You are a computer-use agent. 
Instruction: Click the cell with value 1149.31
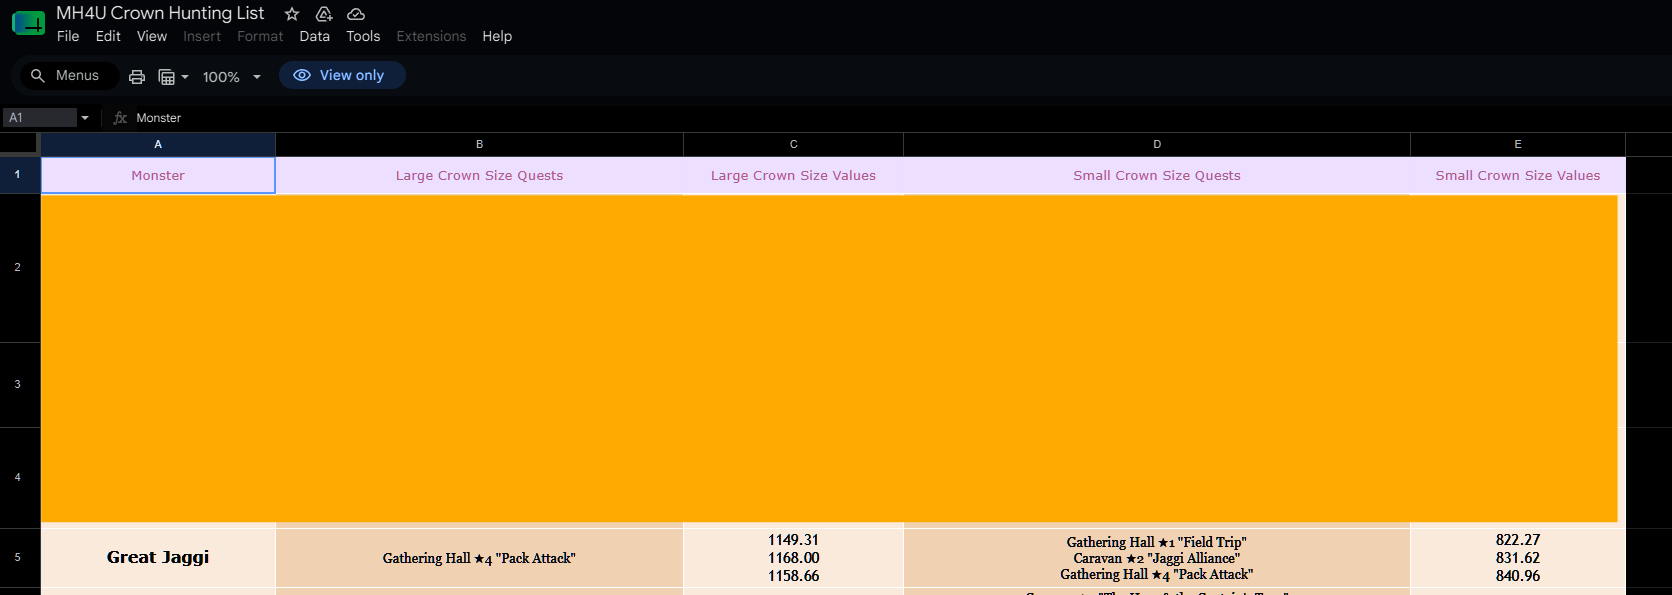[793, 558]
